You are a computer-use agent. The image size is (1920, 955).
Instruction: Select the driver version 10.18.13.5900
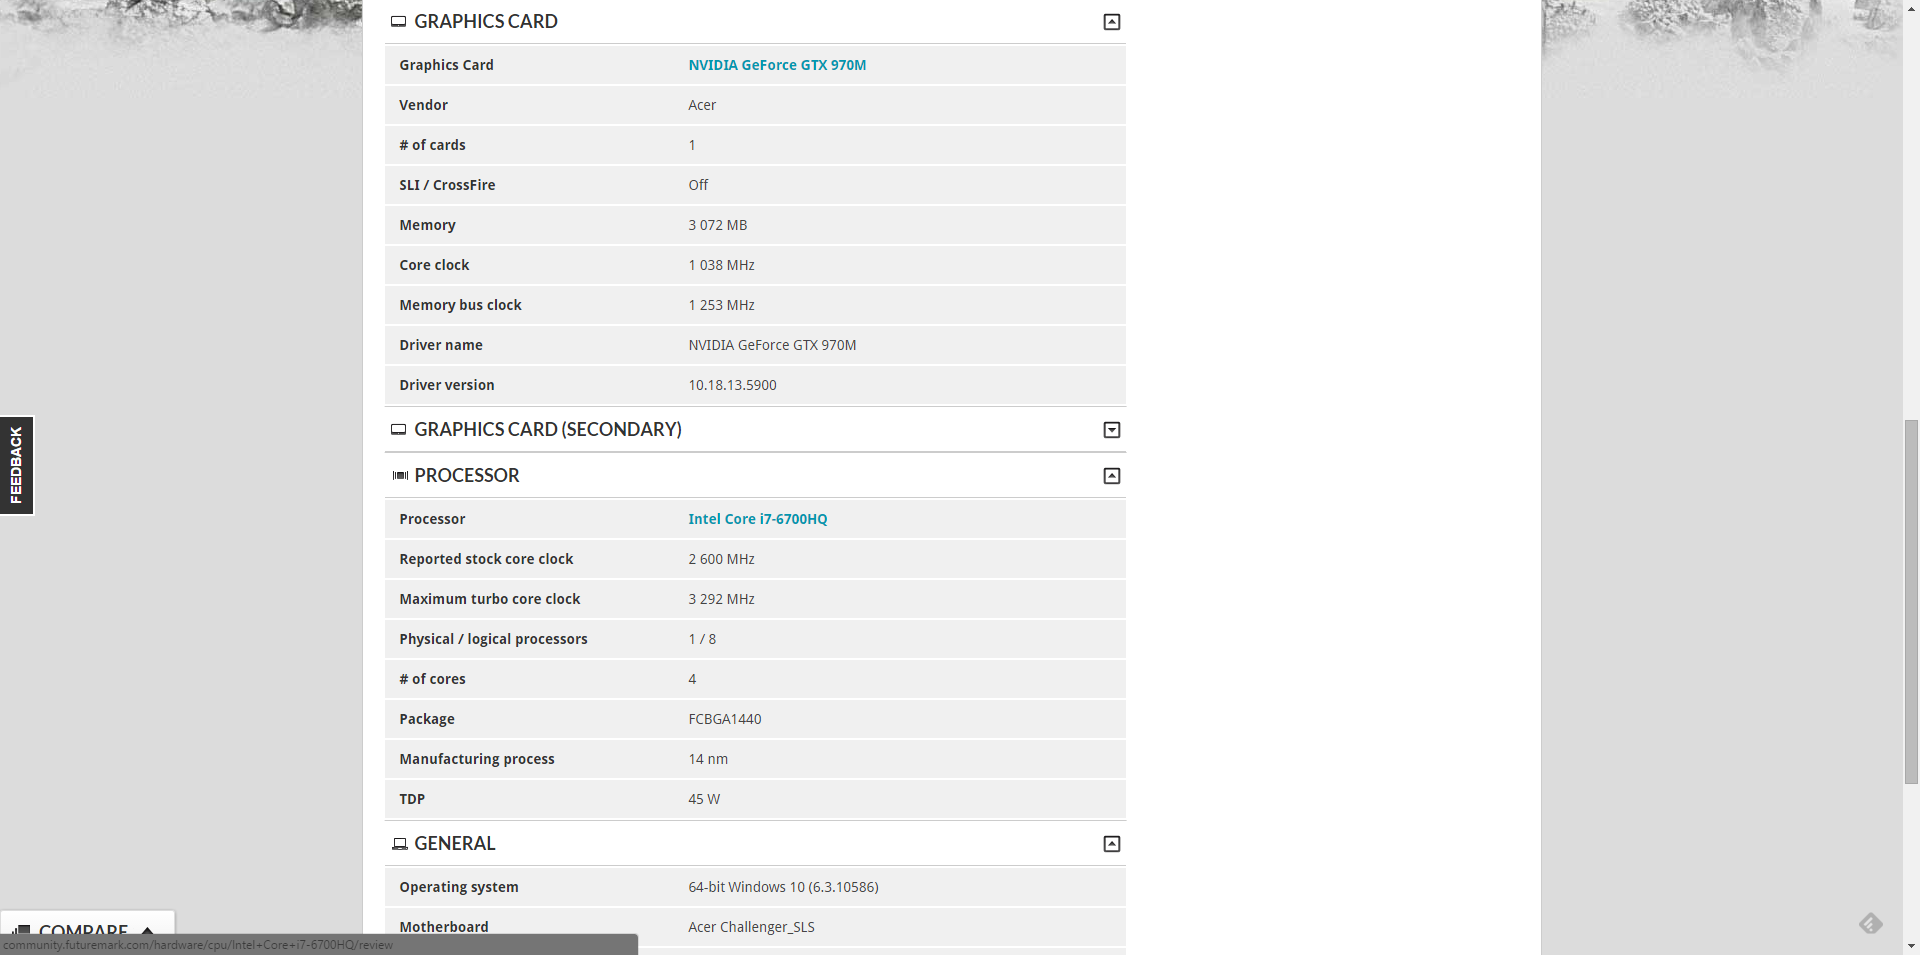point(732,385)
